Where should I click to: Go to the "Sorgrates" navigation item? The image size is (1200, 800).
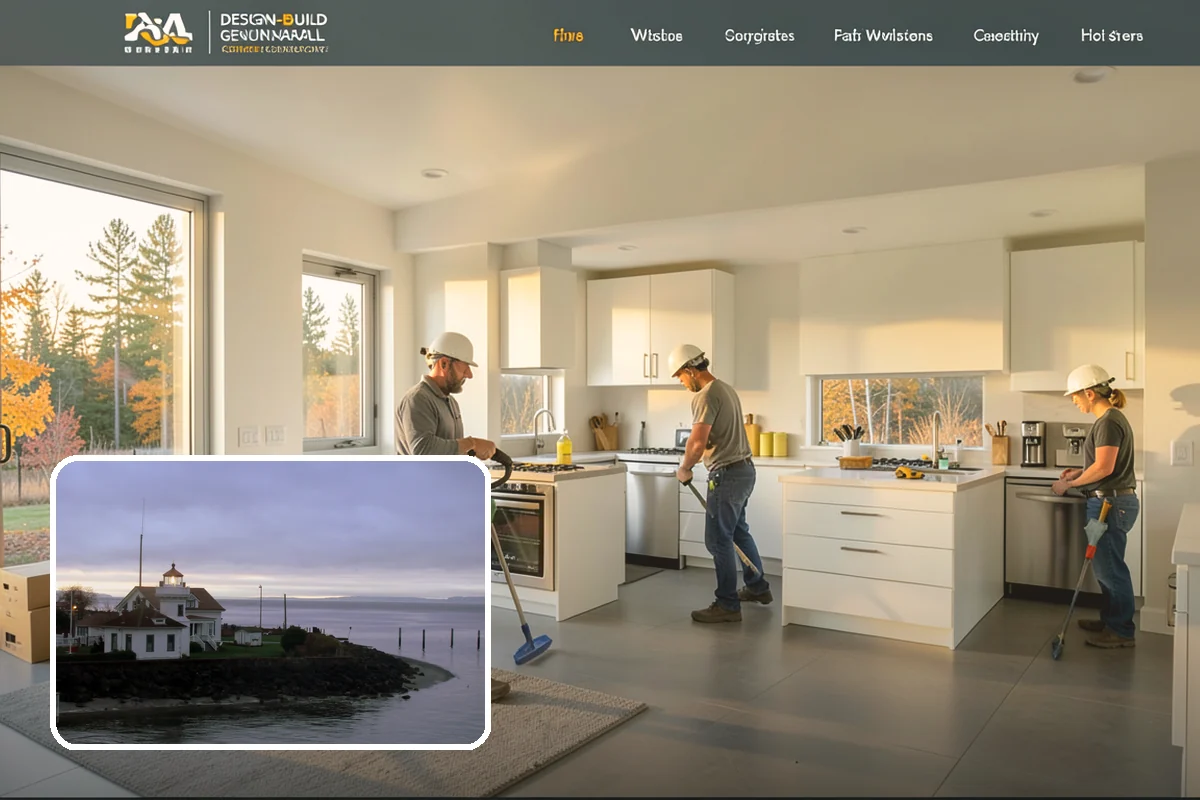pyautogui.click(x=760, y=36)
